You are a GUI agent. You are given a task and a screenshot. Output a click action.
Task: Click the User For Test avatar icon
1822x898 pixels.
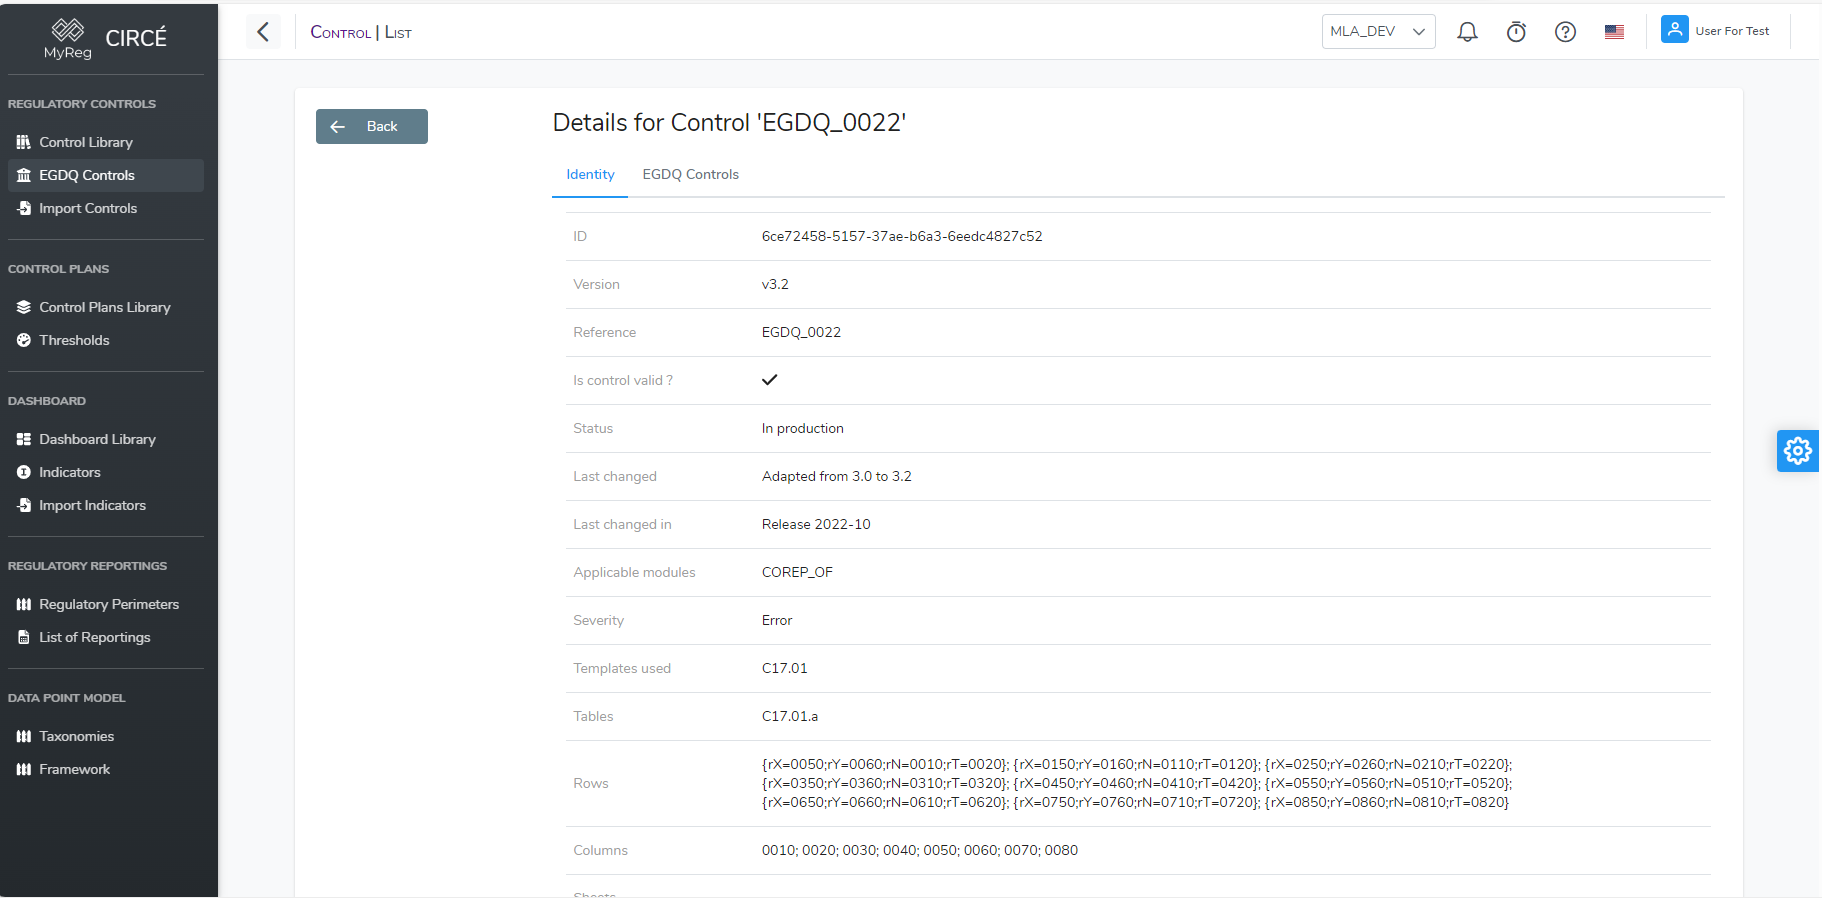[x=1674, y=30]
